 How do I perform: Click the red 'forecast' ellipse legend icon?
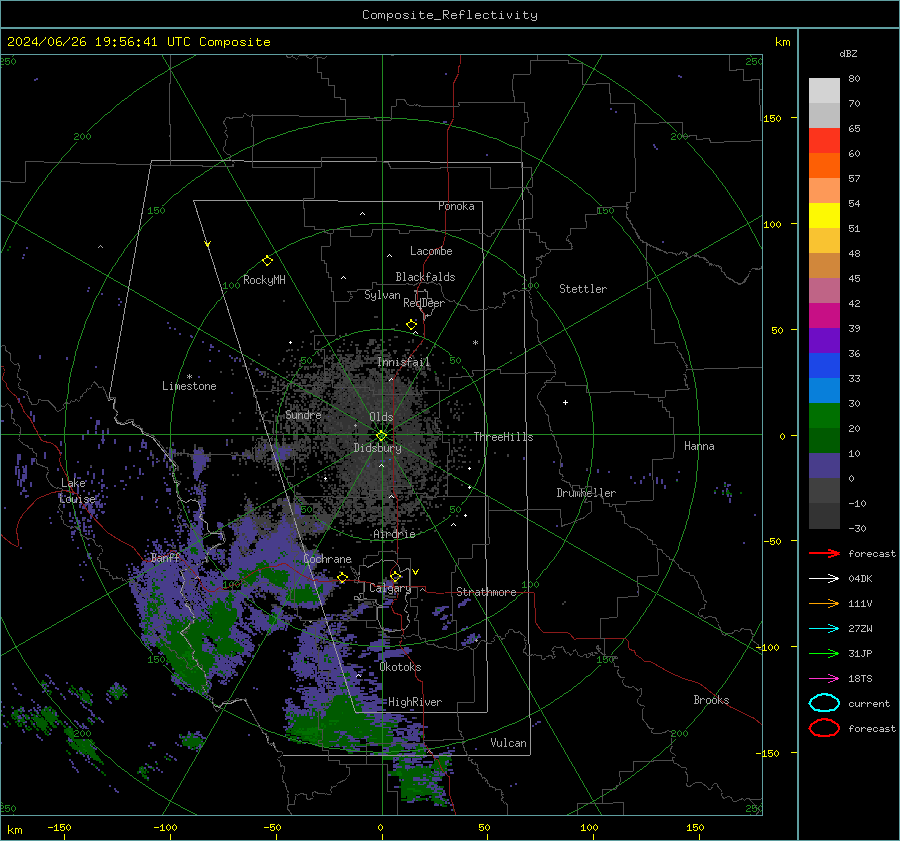pos(824,728)
